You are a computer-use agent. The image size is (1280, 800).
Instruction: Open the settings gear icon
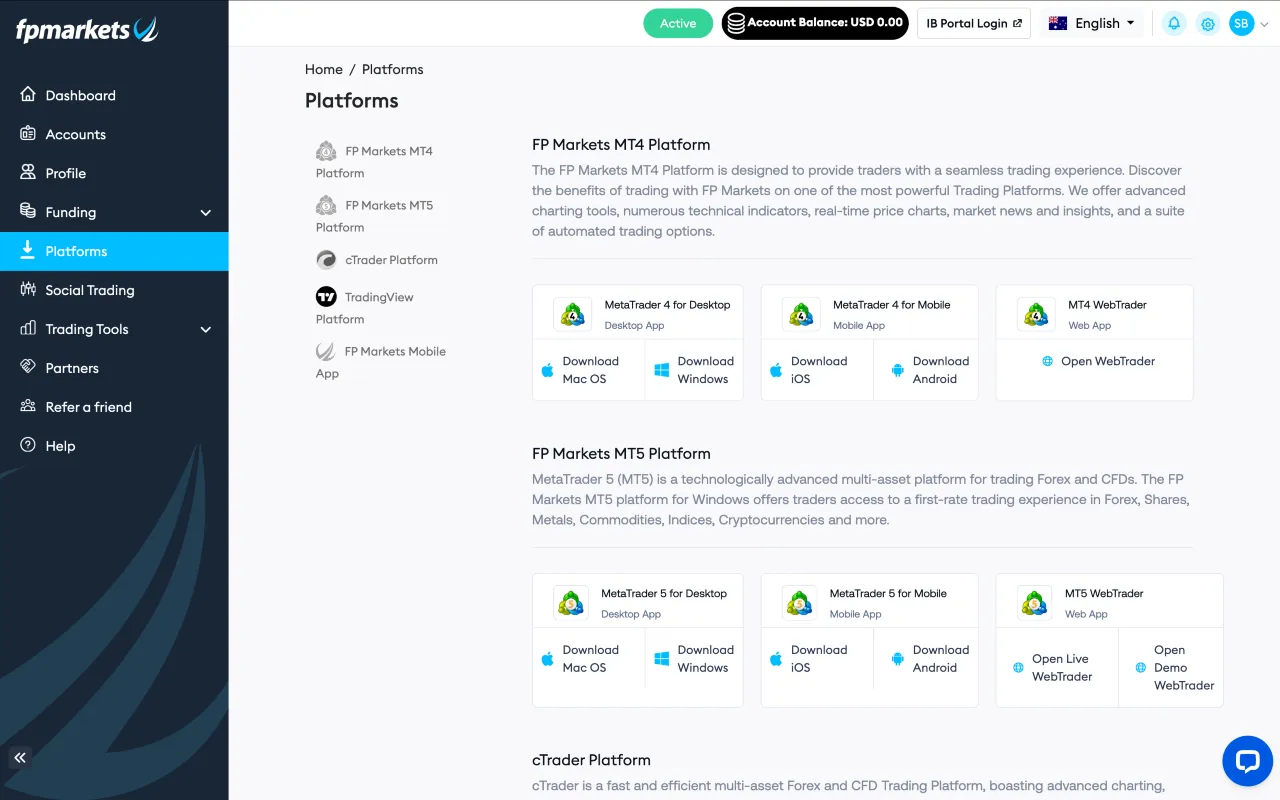tap(1208, 23)
